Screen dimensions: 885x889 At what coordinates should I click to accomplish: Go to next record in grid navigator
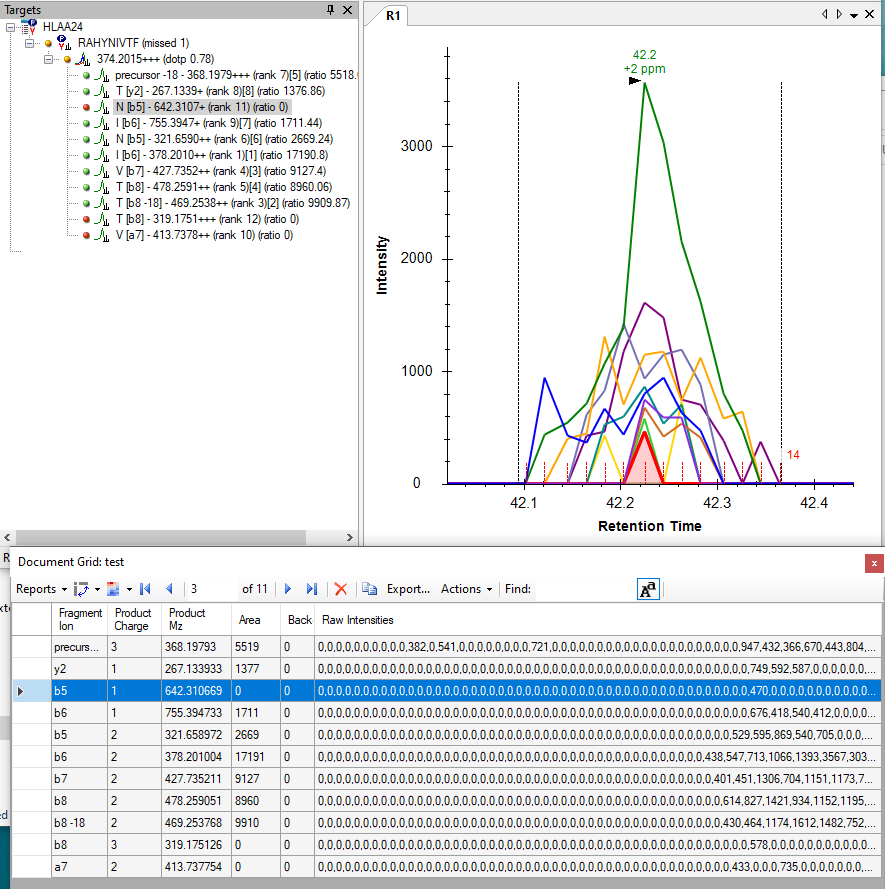289,589
